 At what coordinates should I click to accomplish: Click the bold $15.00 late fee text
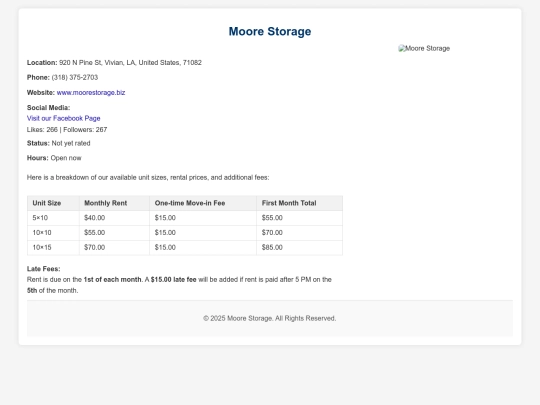[x=174, y=280]
